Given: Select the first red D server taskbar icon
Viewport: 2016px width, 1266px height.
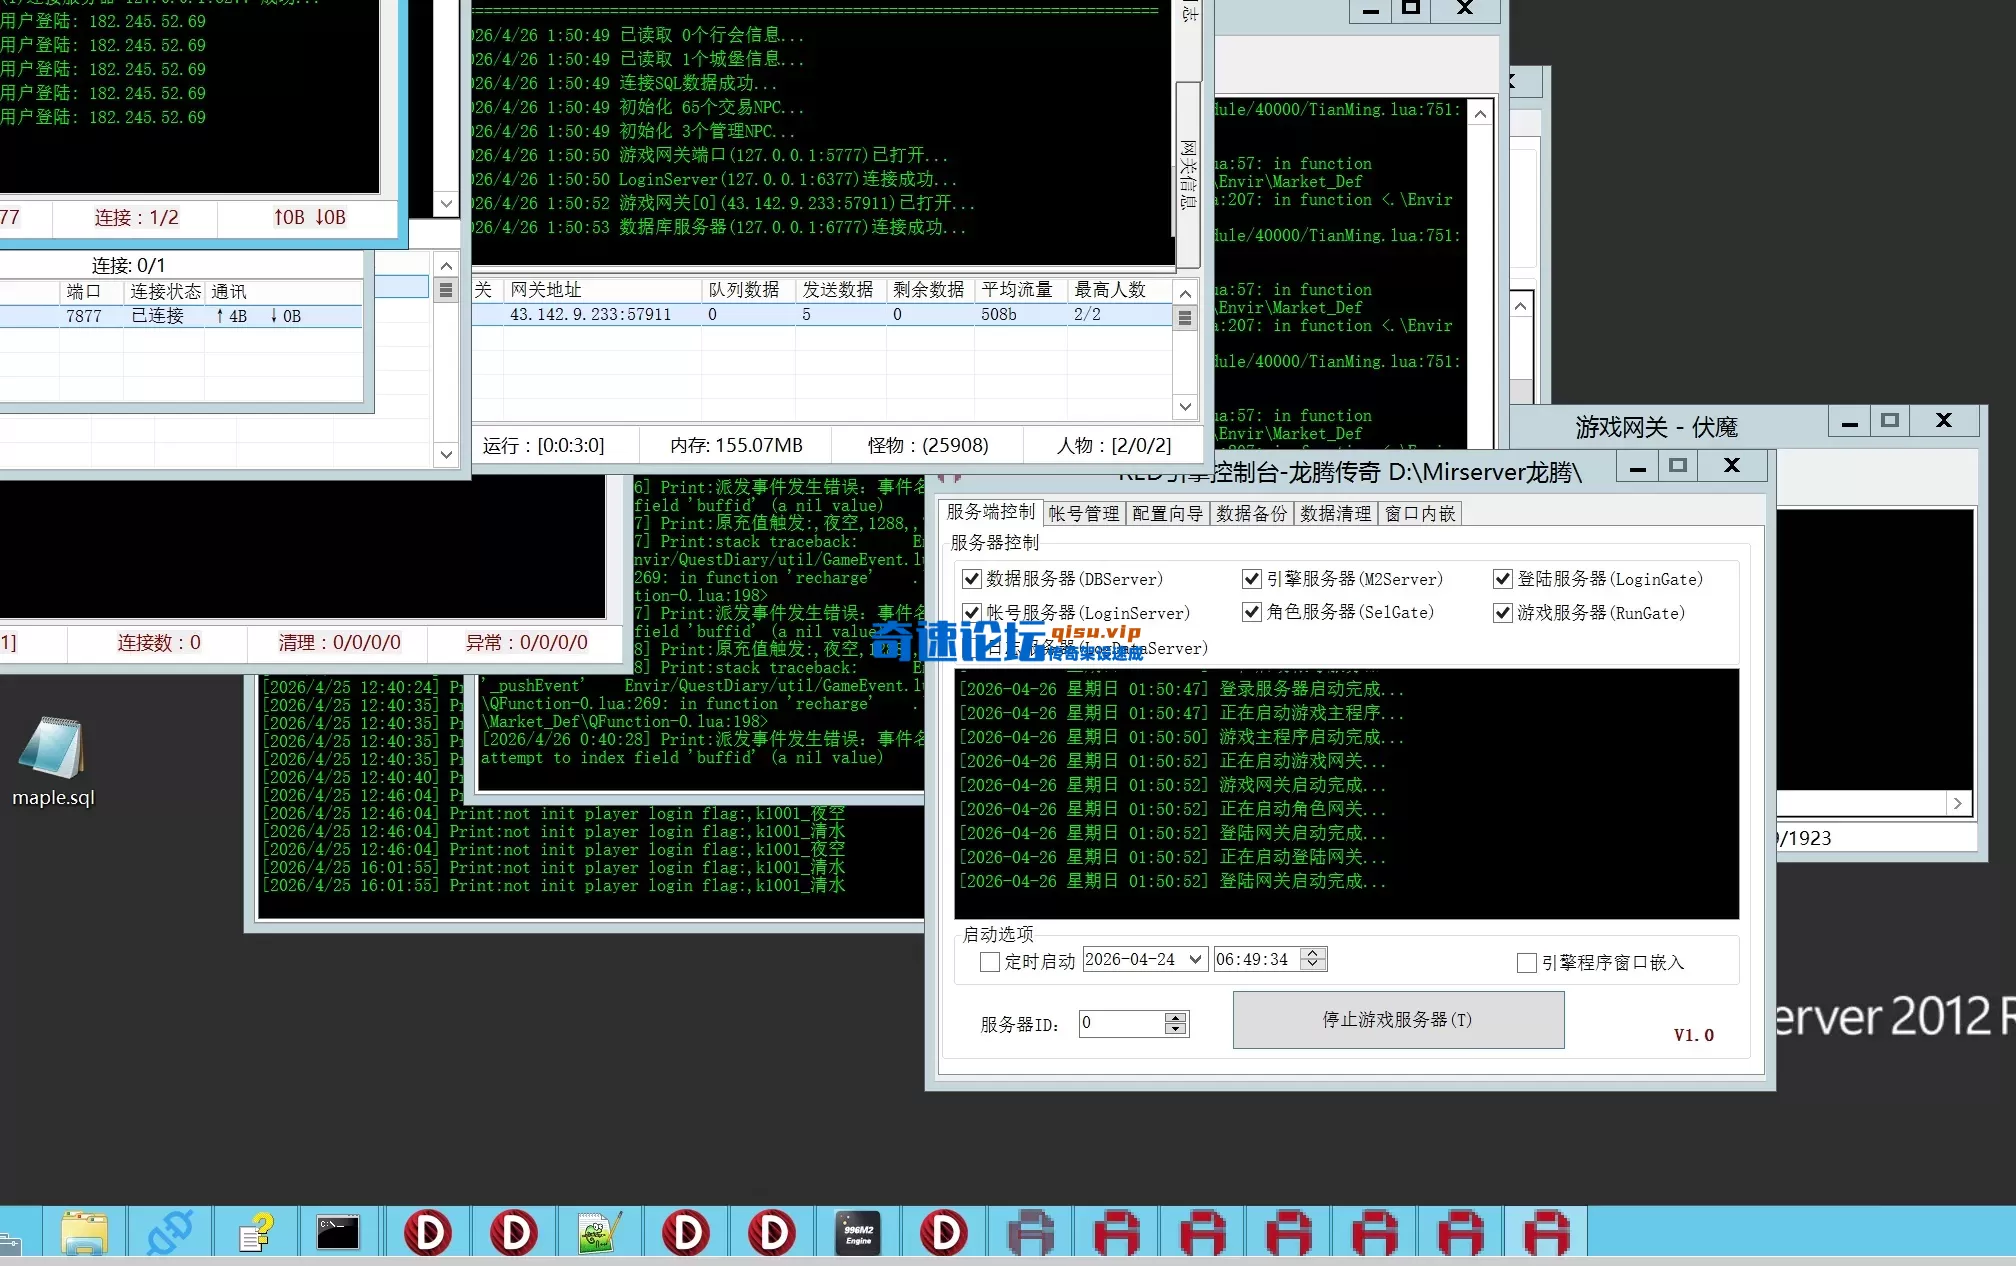Looking at the screenshot, I should point(427,1232).
